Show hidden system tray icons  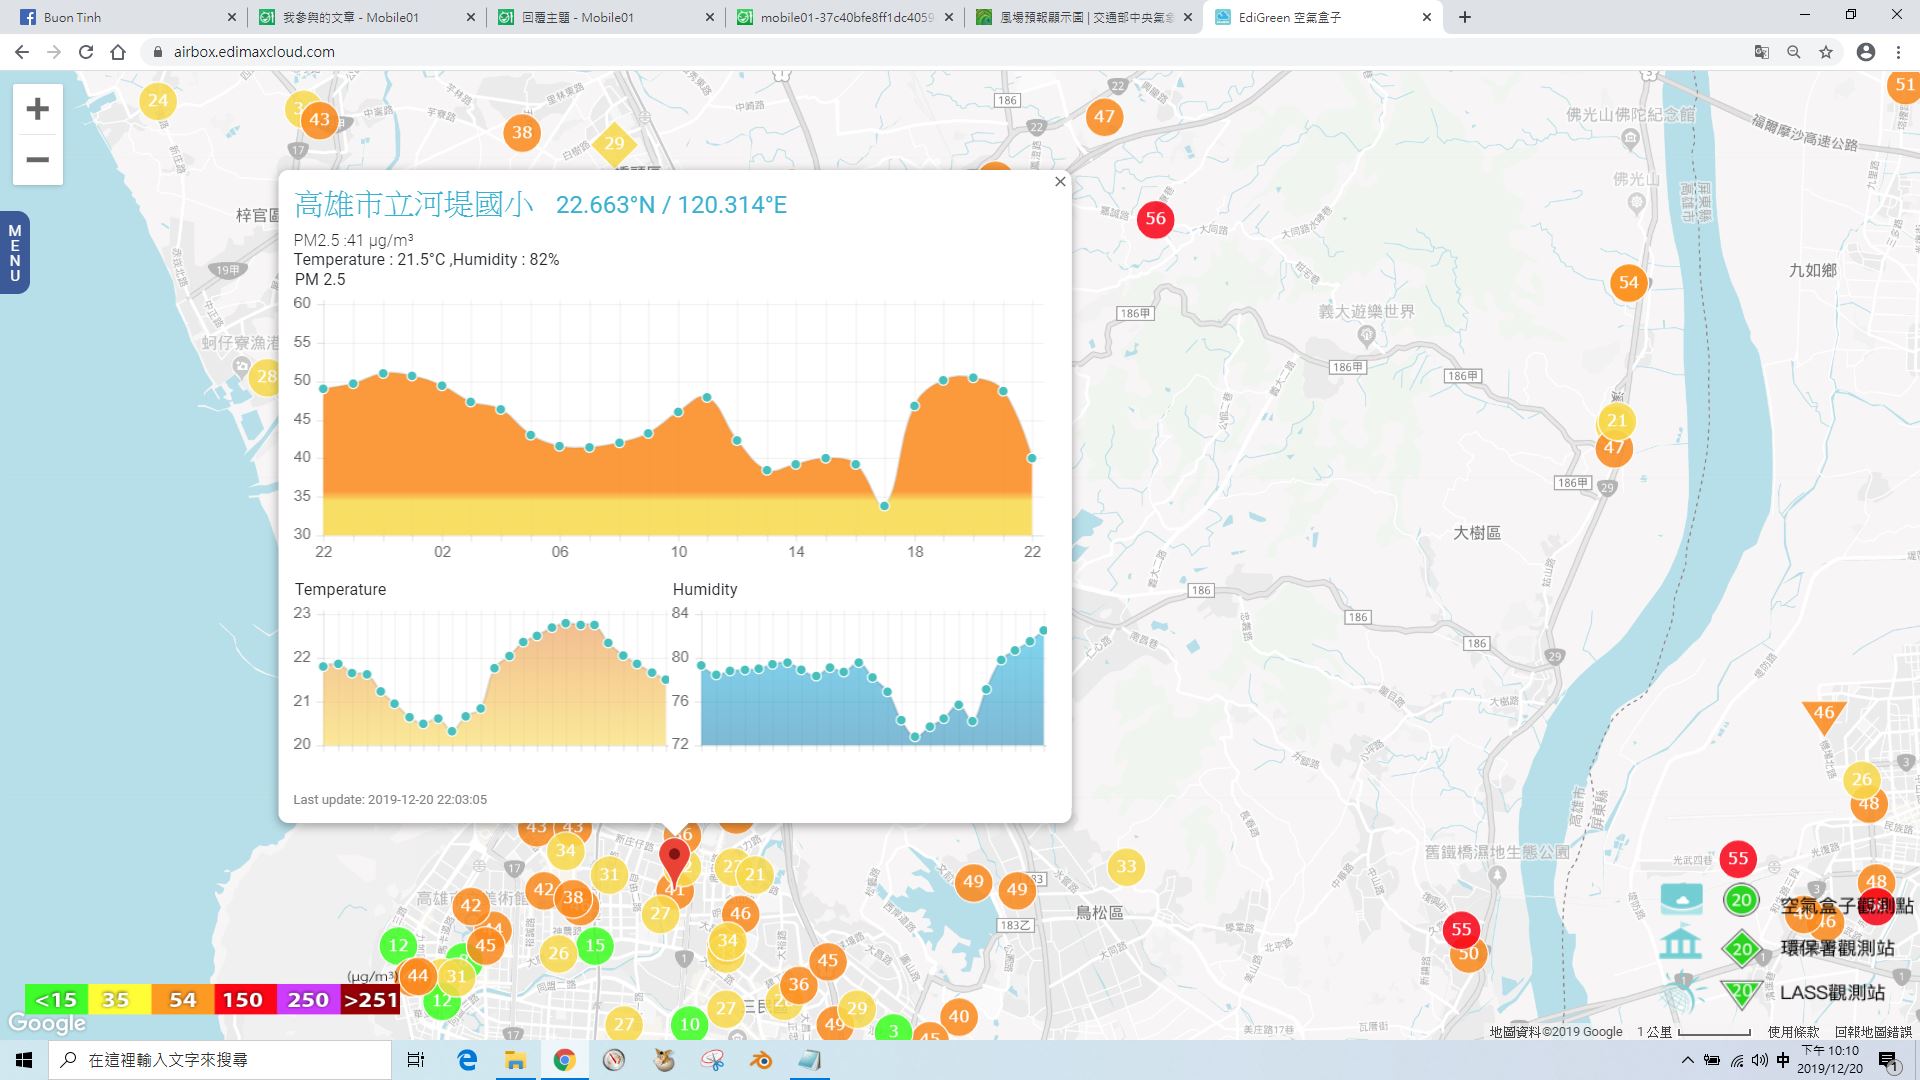1688,1060
